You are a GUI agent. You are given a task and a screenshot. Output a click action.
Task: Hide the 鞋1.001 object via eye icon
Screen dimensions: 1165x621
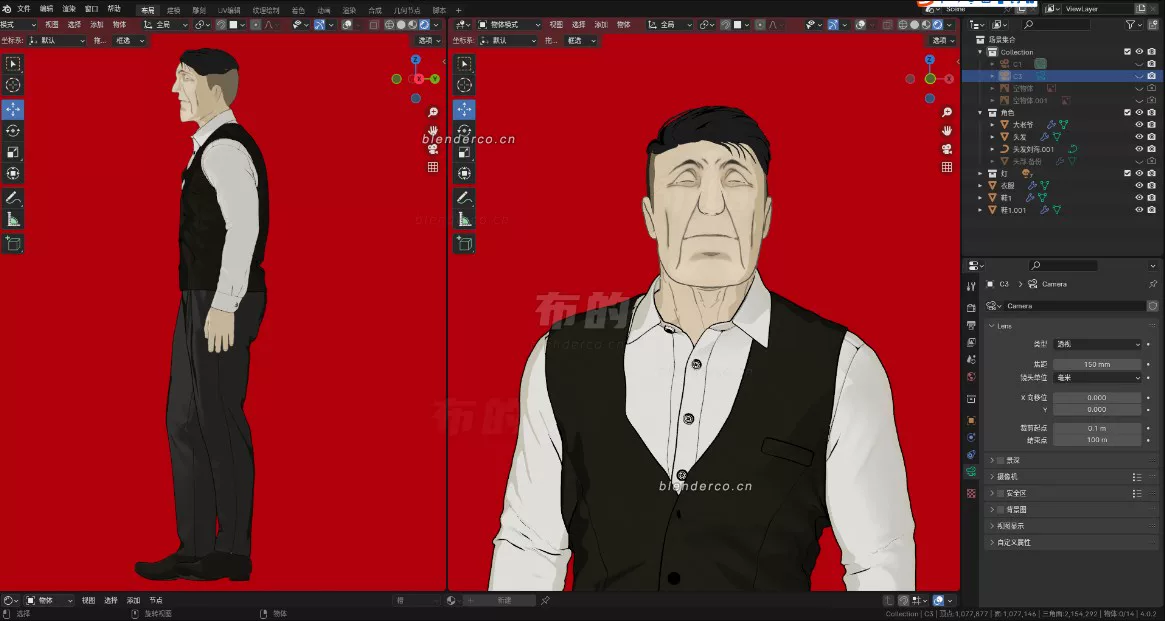click(1139, 210)
